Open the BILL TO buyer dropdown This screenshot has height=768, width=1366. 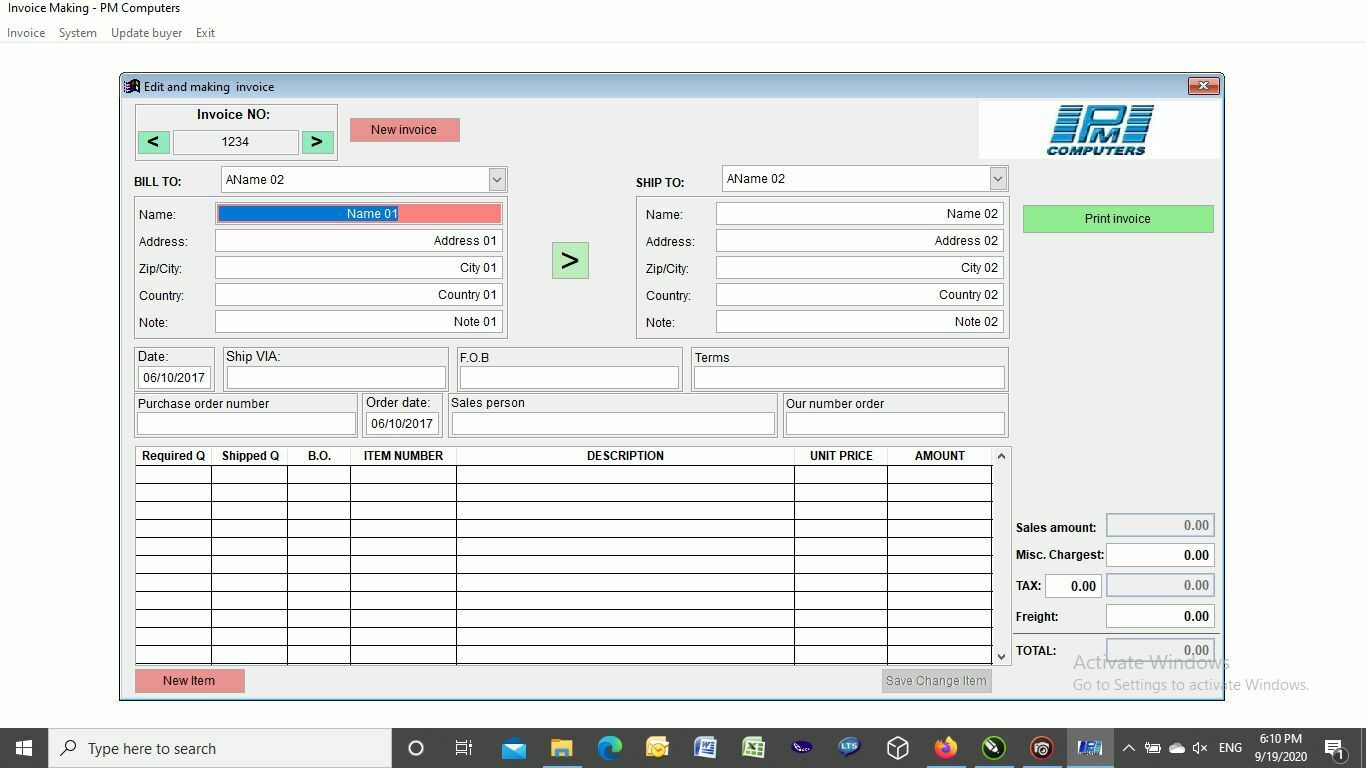click(497, 179)
